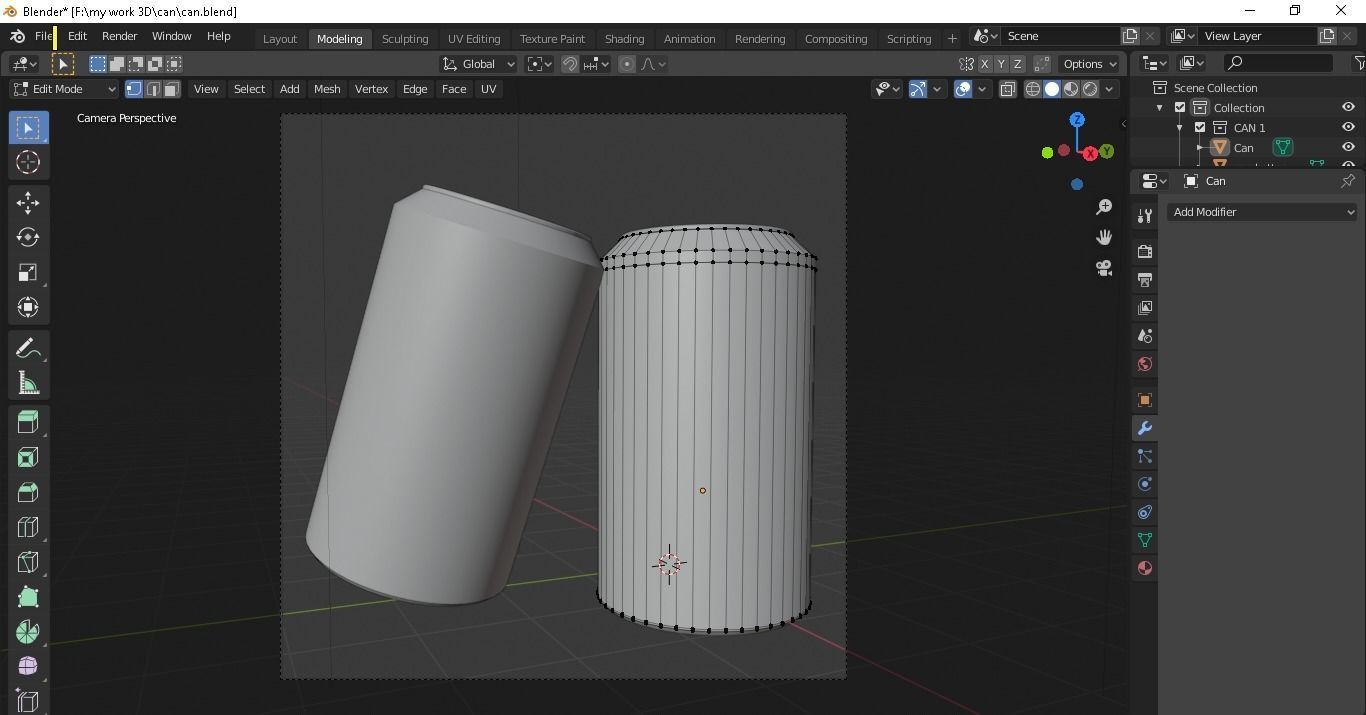The height and width of the screenshot is (715, 1366).
Task: Pin the Can properties context
Action: (1347, 181)
